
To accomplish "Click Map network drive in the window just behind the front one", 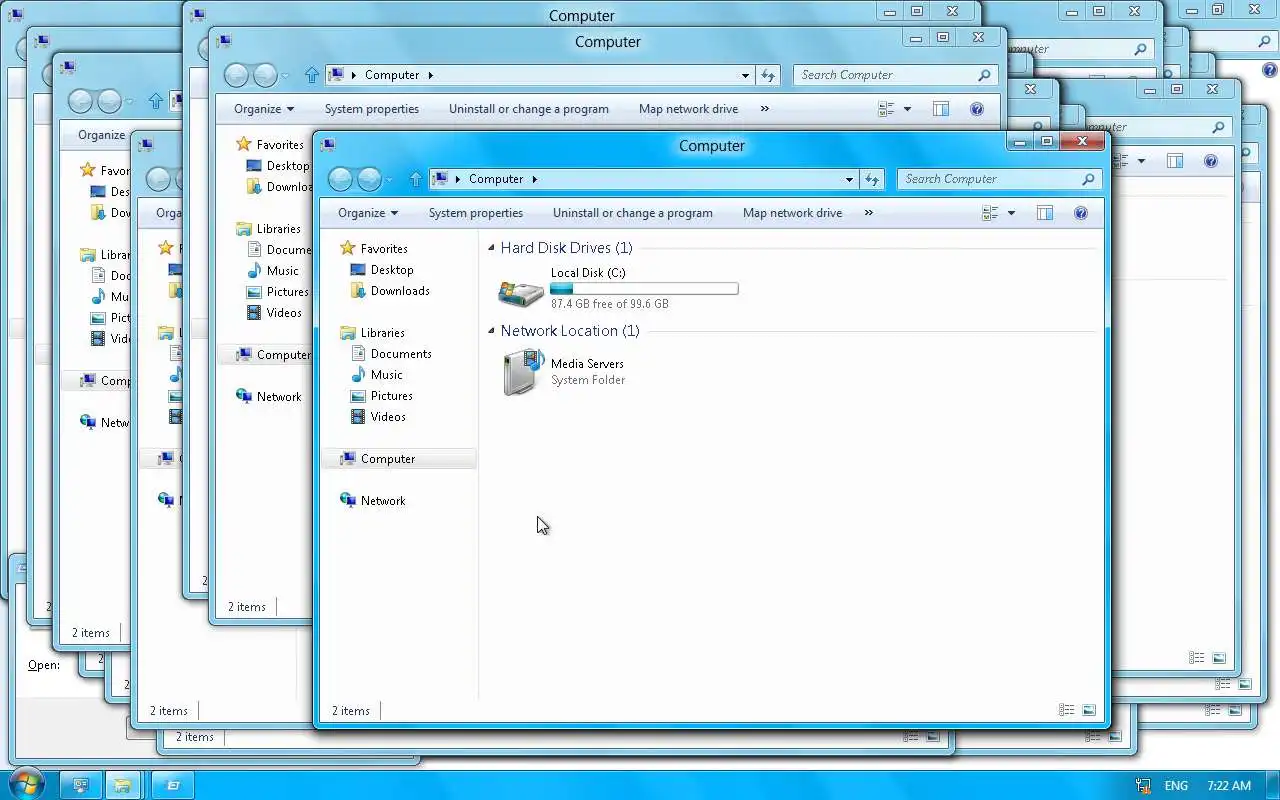I will click(688, 109).
